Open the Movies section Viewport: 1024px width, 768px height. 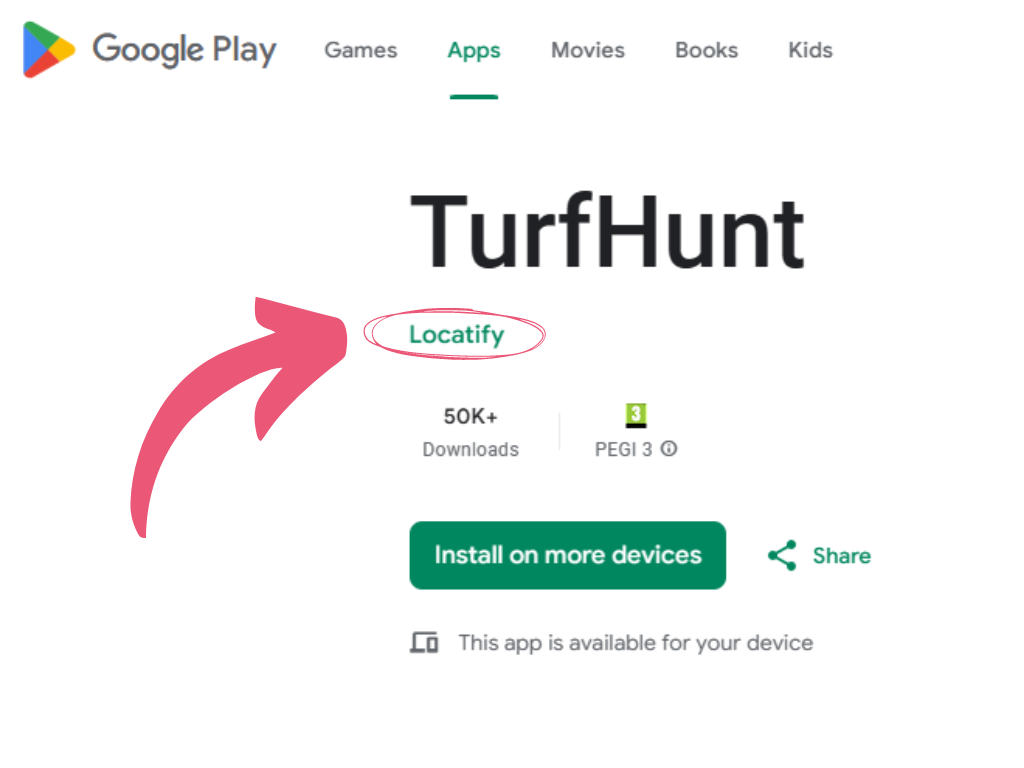[587, 50]
